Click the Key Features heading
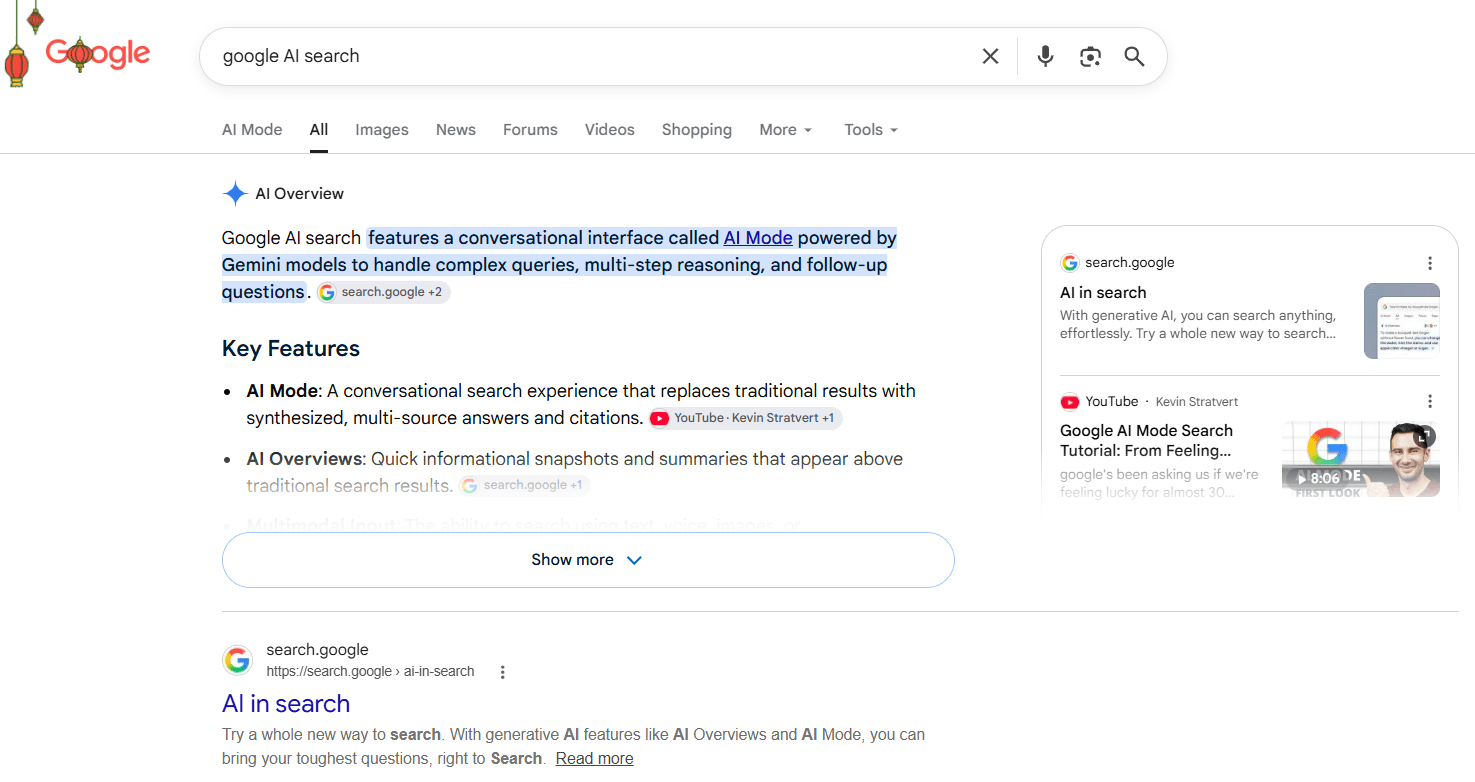The height and width of the screenshot is (782, 1475). 291,349
